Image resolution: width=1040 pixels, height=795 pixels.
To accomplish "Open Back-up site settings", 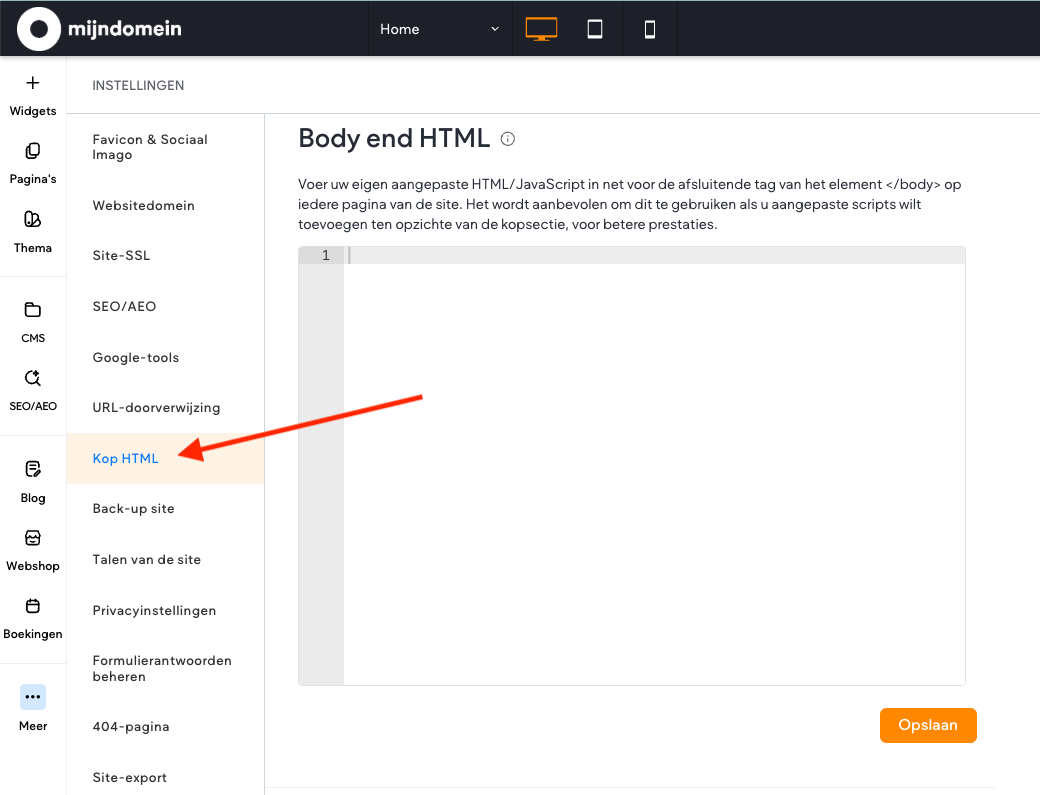I will [134, 509].
